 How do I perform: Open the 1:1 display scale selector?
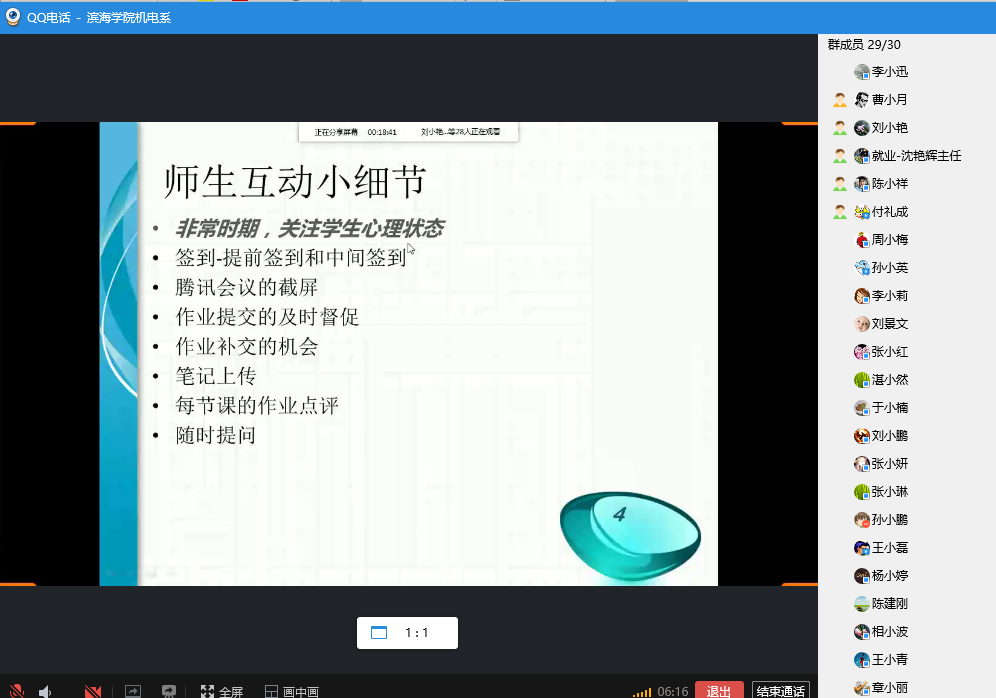click(x=407, y=632)
